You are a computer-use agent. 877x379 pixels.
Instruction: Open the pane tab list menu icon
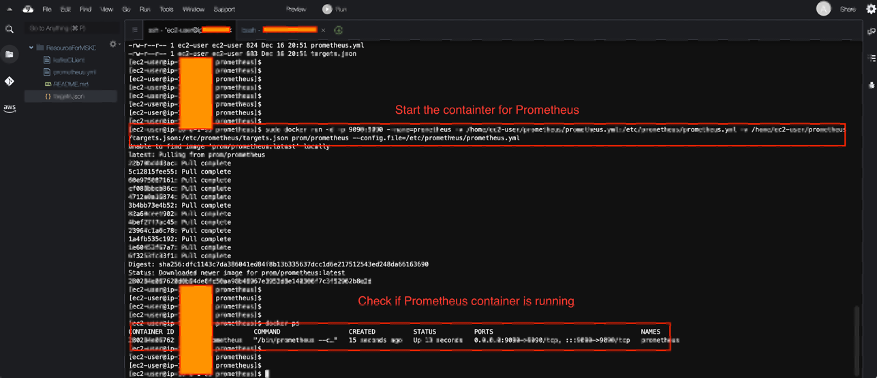[x=135, y=30]
